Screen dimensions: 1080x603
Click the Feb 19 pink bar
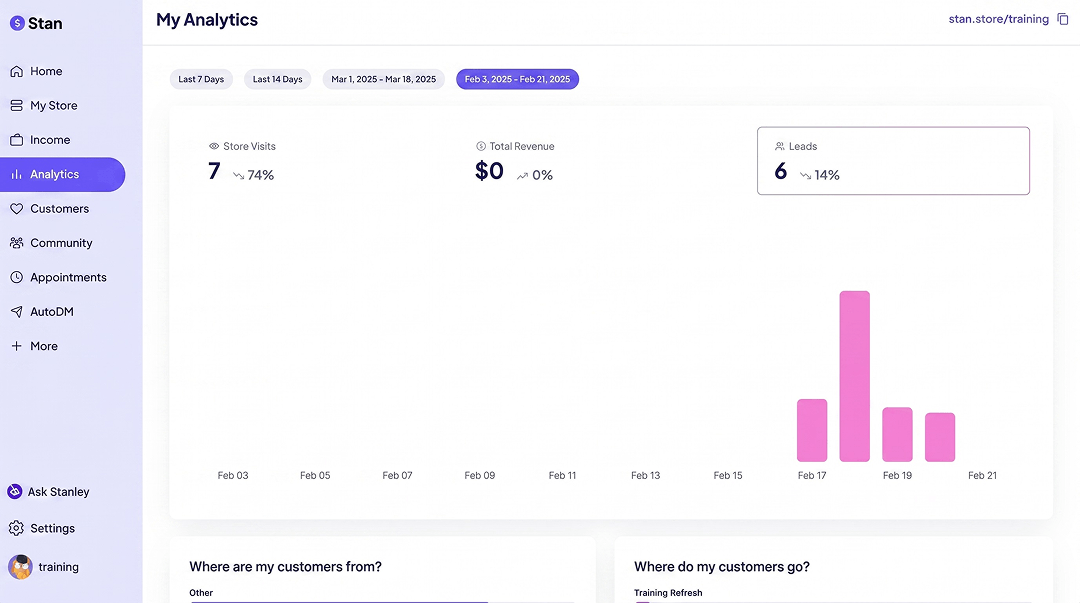(897, 434)
